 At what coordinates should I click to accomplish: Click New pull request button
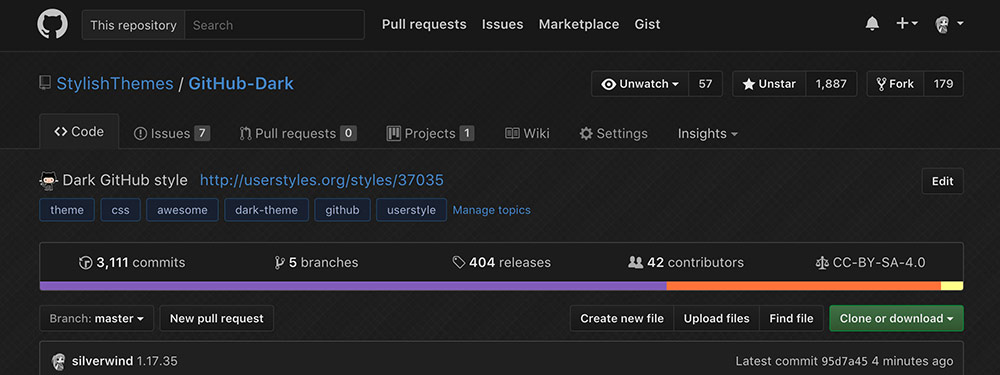point(217,318)
